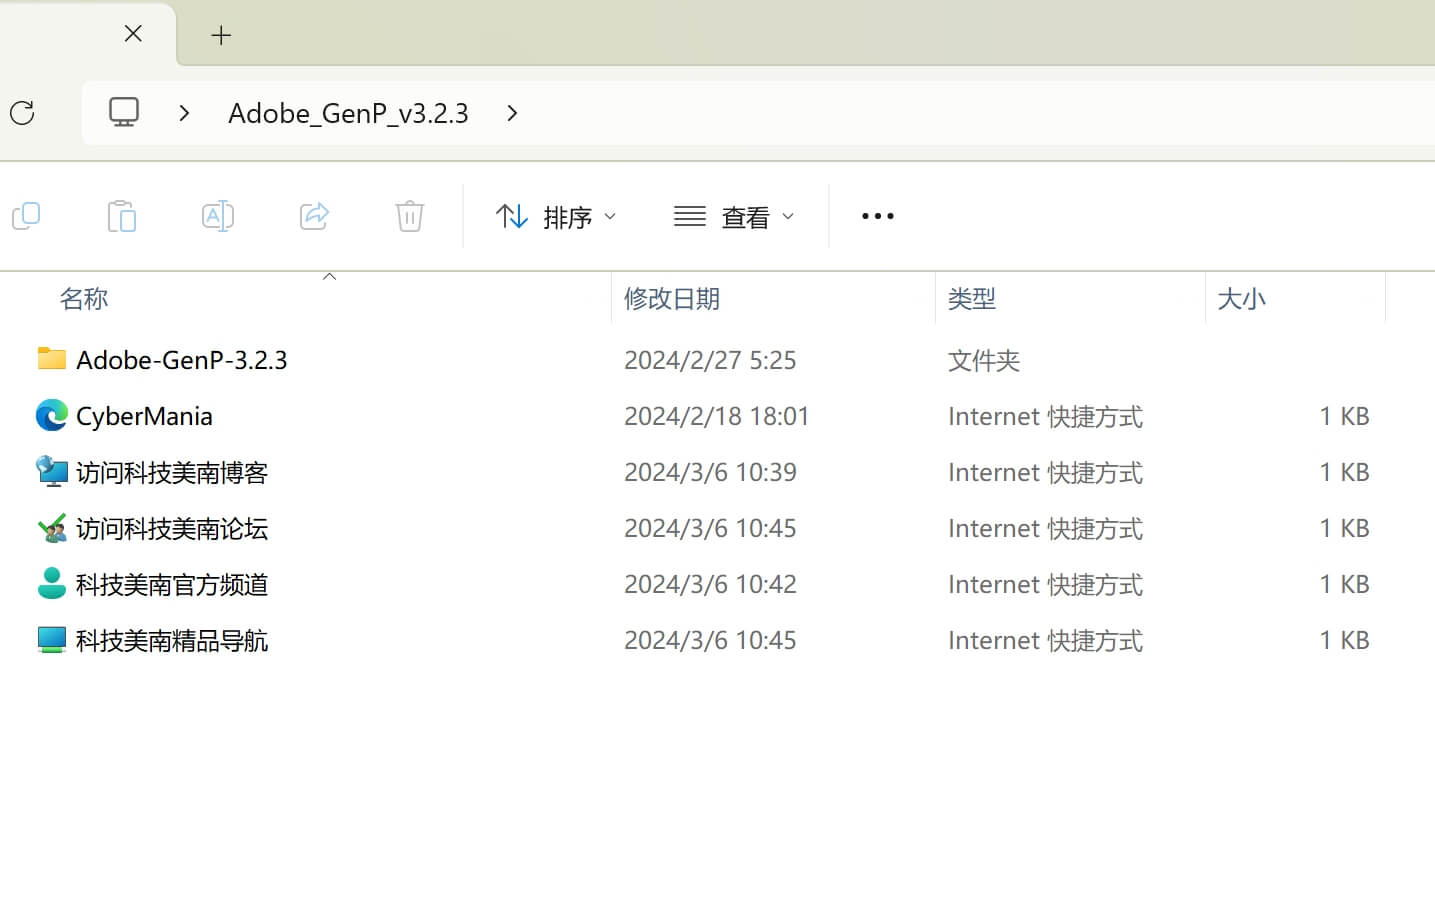Sort by 大小 column header
The width and height of the screenshot is (1435, 901).
pos(1241,298)
